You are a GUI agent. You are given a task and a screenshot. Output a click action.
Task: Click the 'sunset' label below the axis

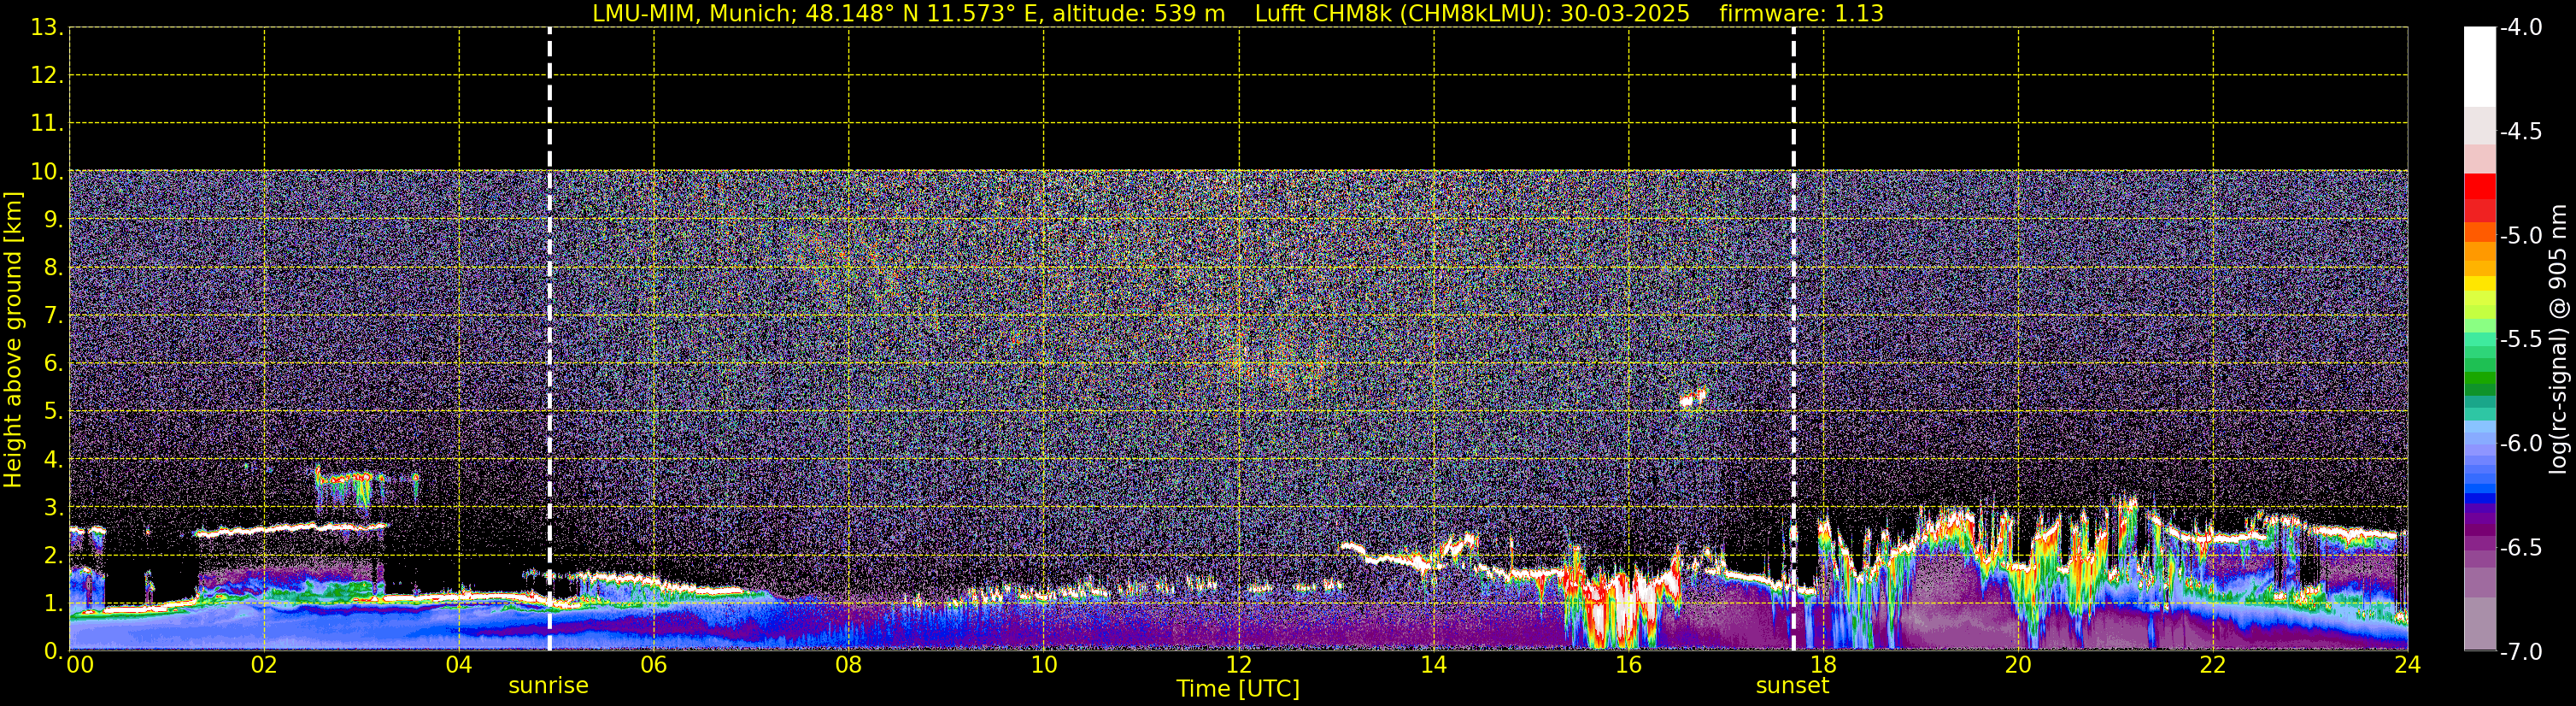click(1792, 685)
